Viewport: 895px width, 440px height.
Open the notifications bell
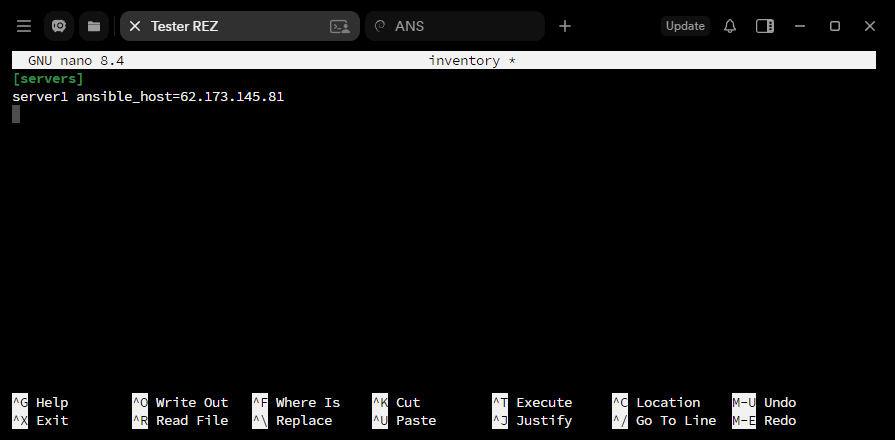click(729, 26)
